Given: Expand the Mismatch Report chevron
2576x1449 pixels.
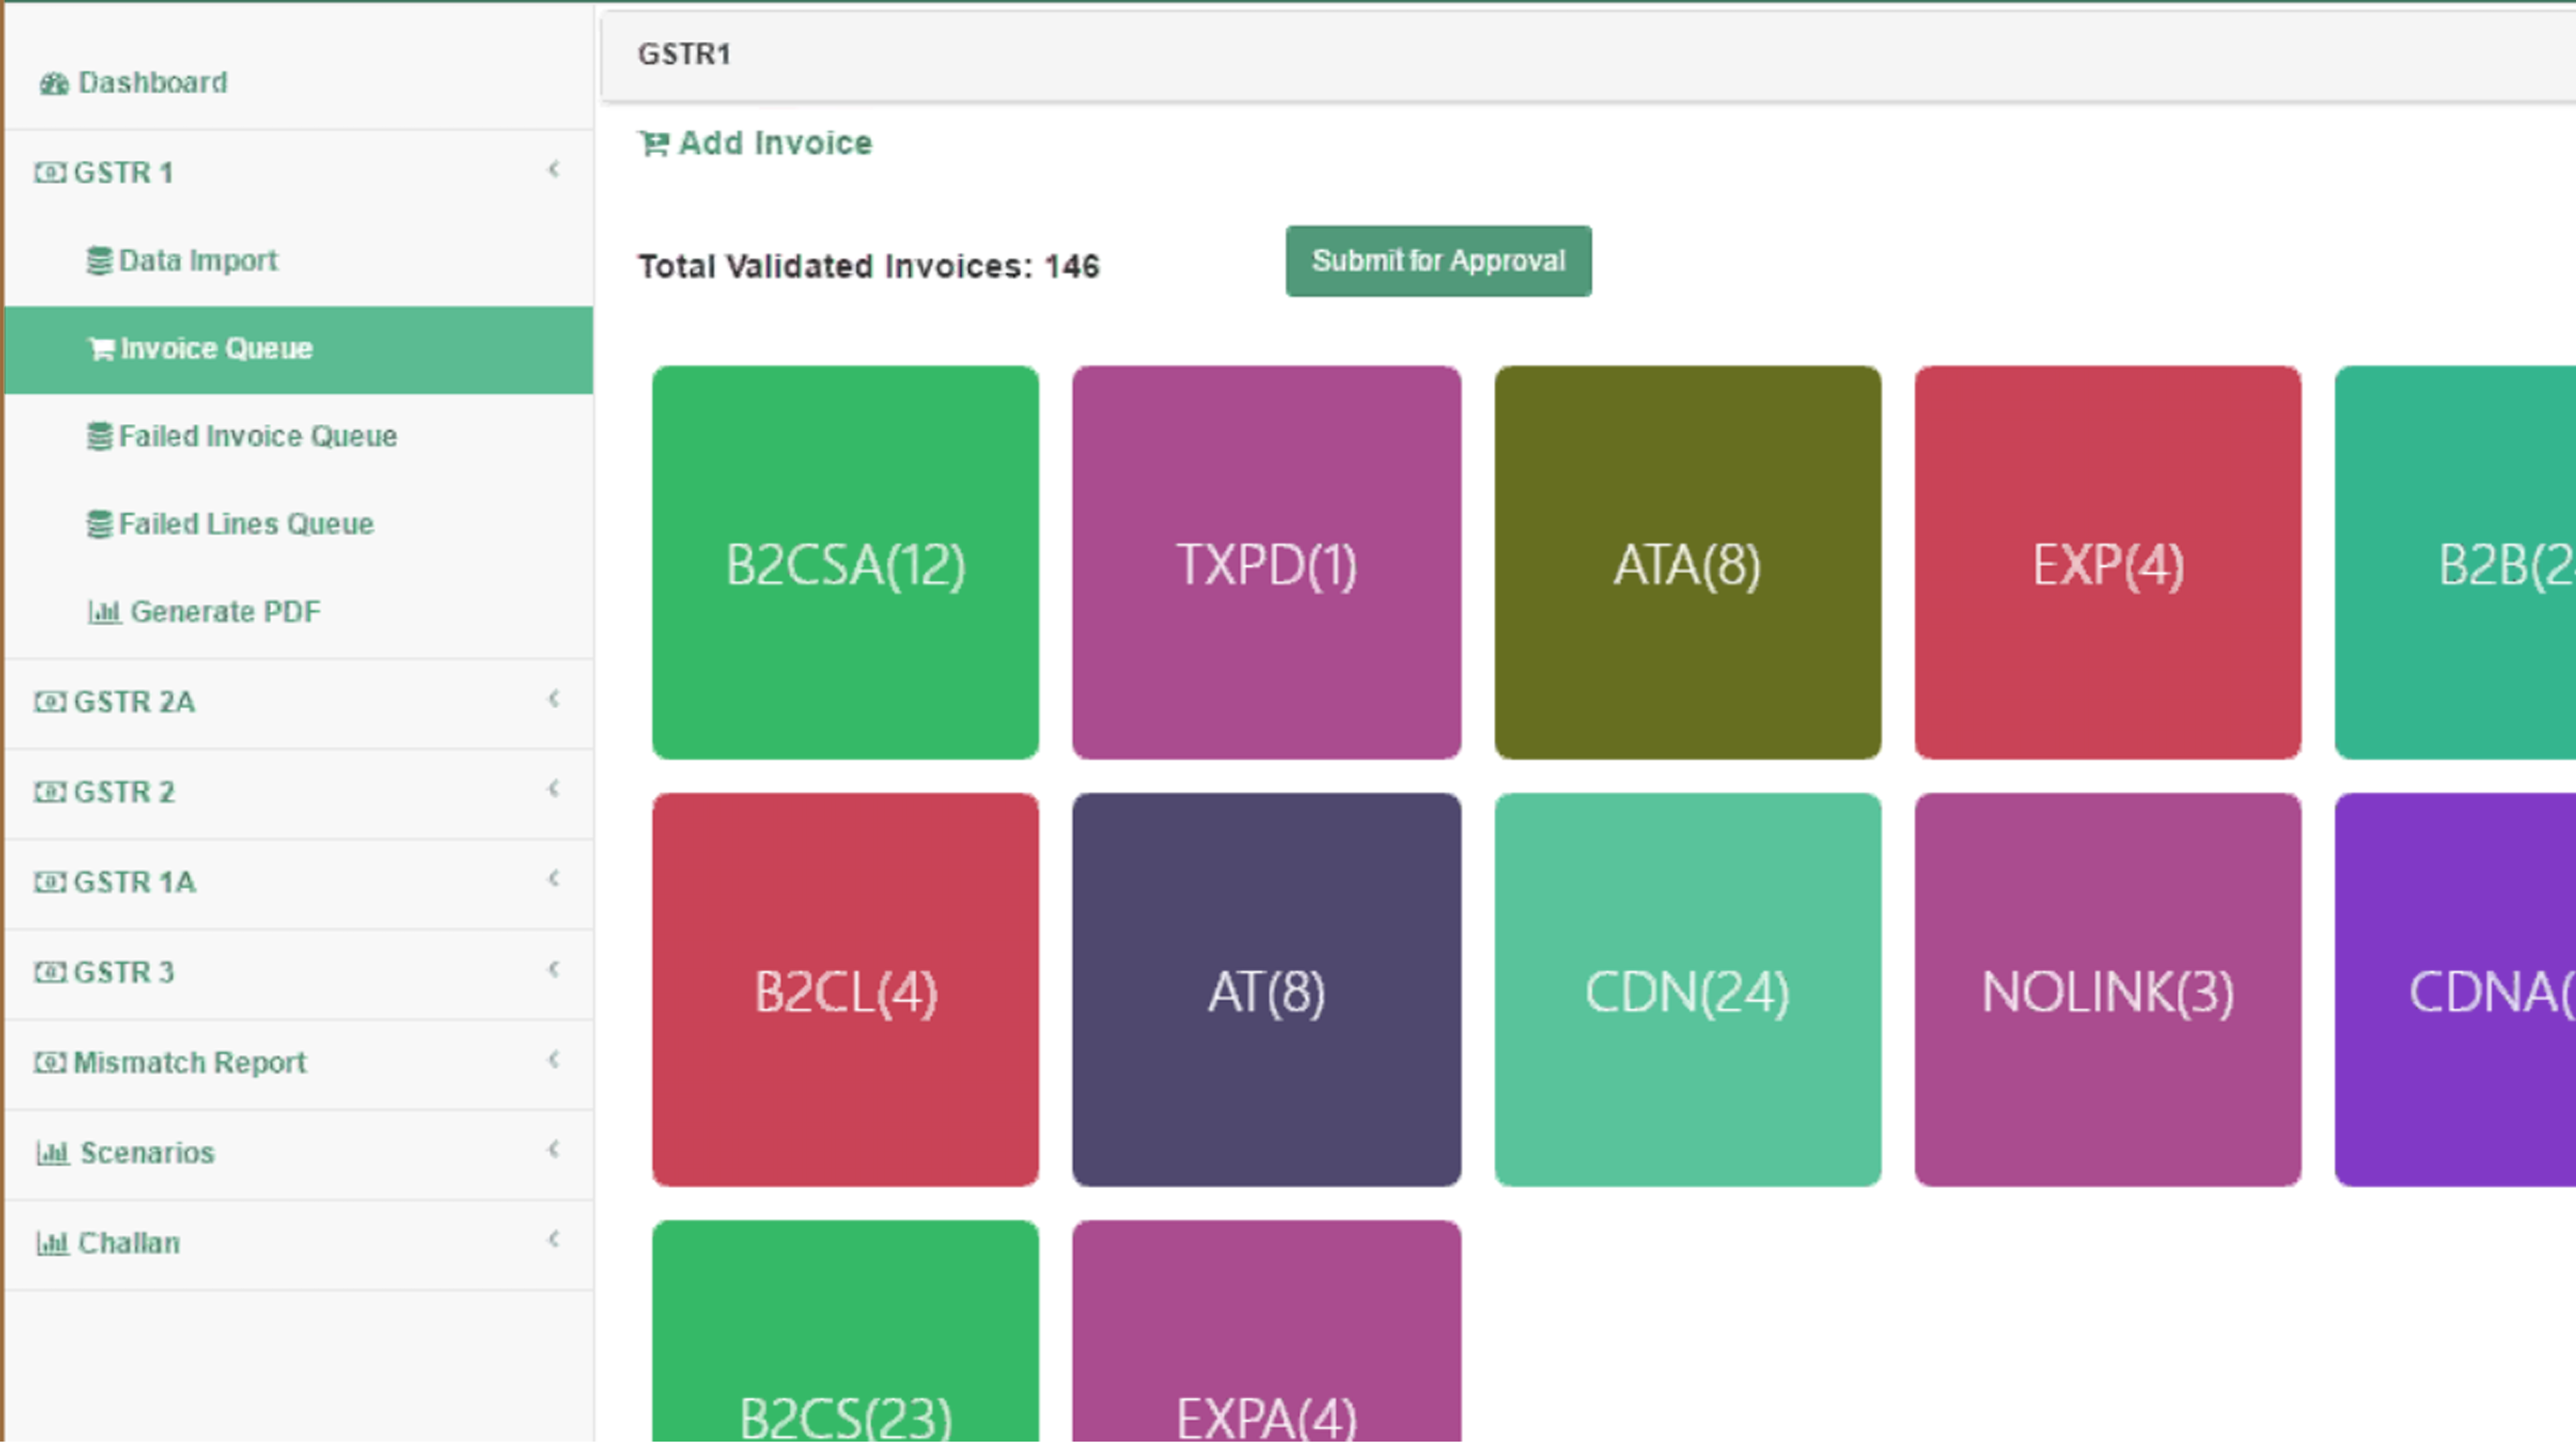Looking at the screenshot, I should (554, 1059).
